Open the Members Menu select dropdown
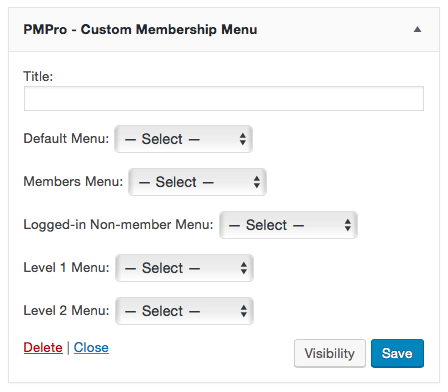This screenshot has width=448, height=392. [x=197, y=182]
